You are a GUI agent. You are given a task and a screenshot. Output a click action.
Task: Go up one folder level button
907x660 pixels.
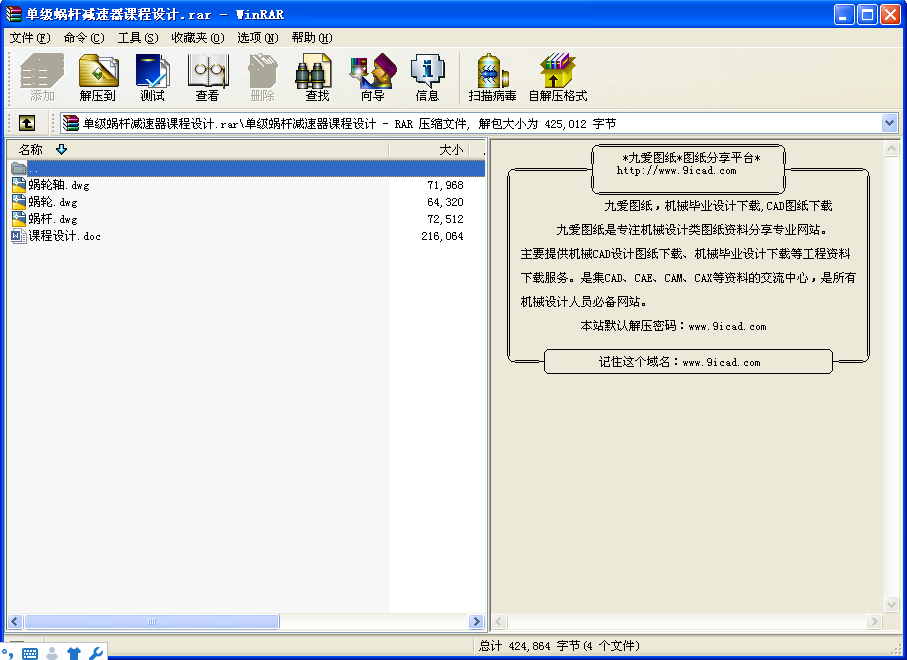(x=27, y=123)
